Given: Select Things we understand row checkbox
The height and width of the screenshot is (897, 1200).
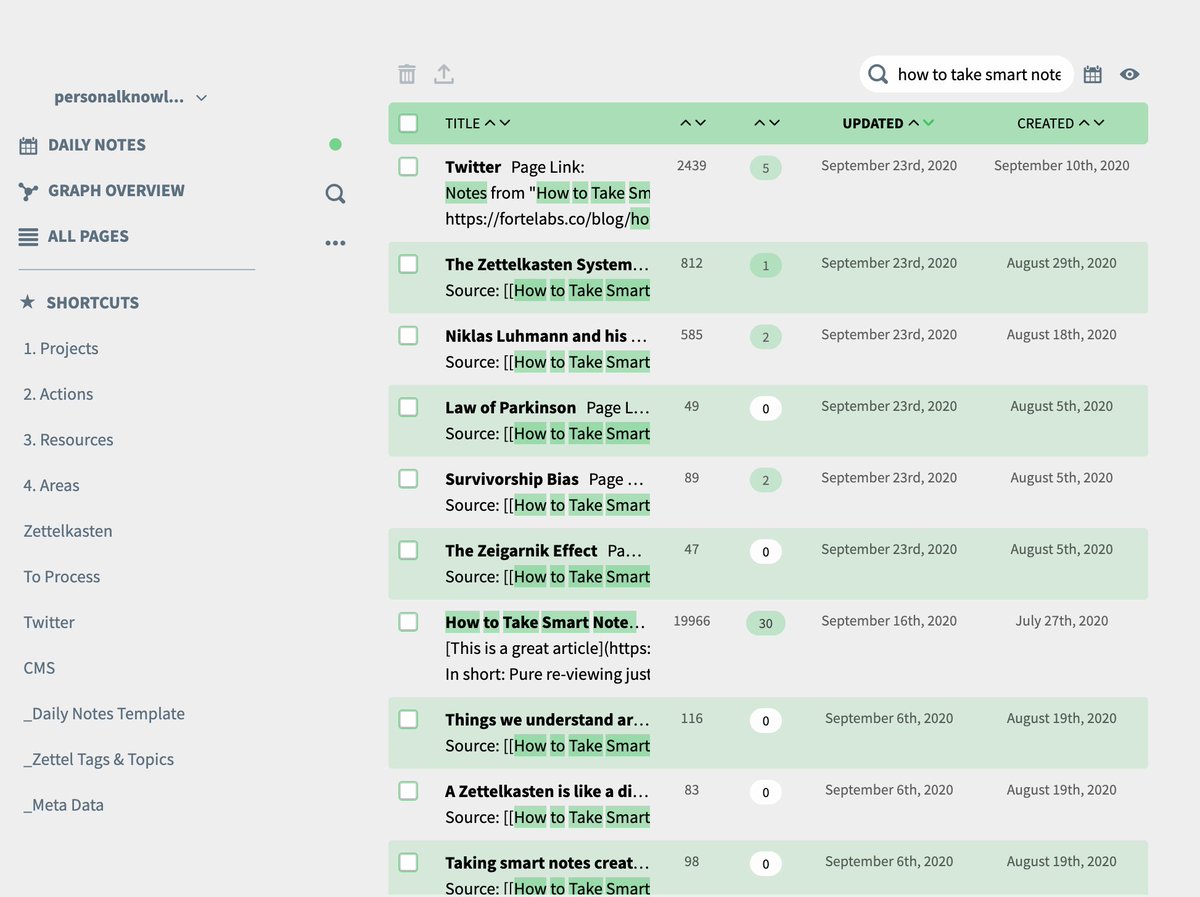Looking at the screenshot, I should coord(408,719).
